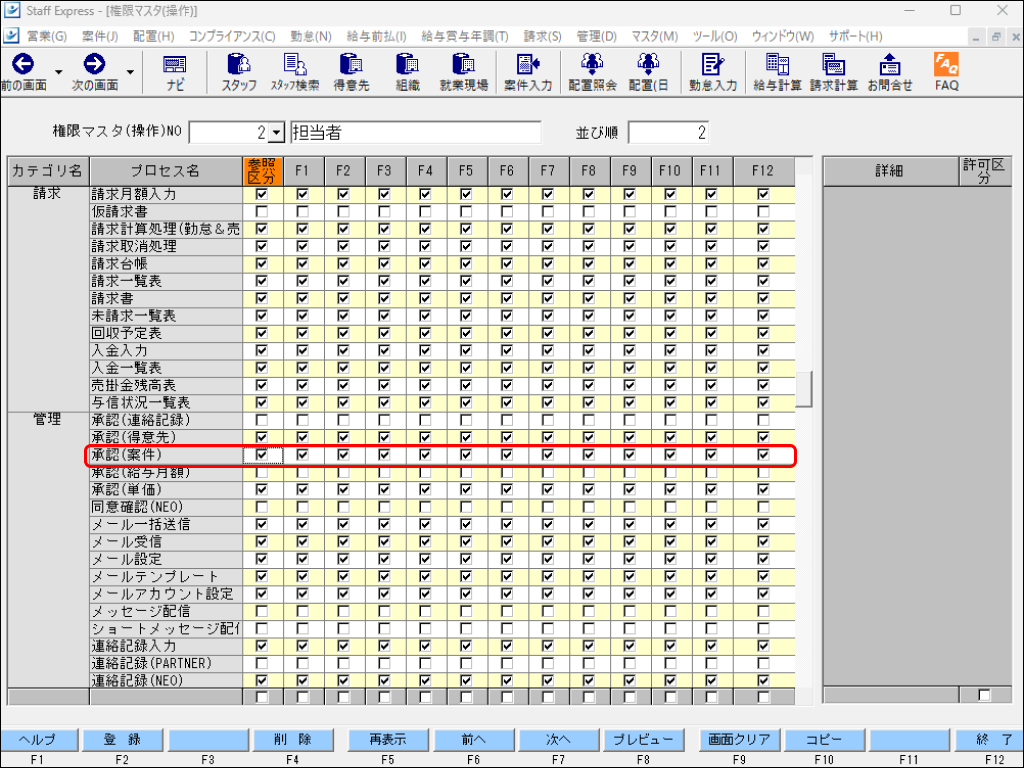
Task: Toggle F12 checkbox for 請求月額入力 row
Action: pyautogui.click(x=763, y=194)
